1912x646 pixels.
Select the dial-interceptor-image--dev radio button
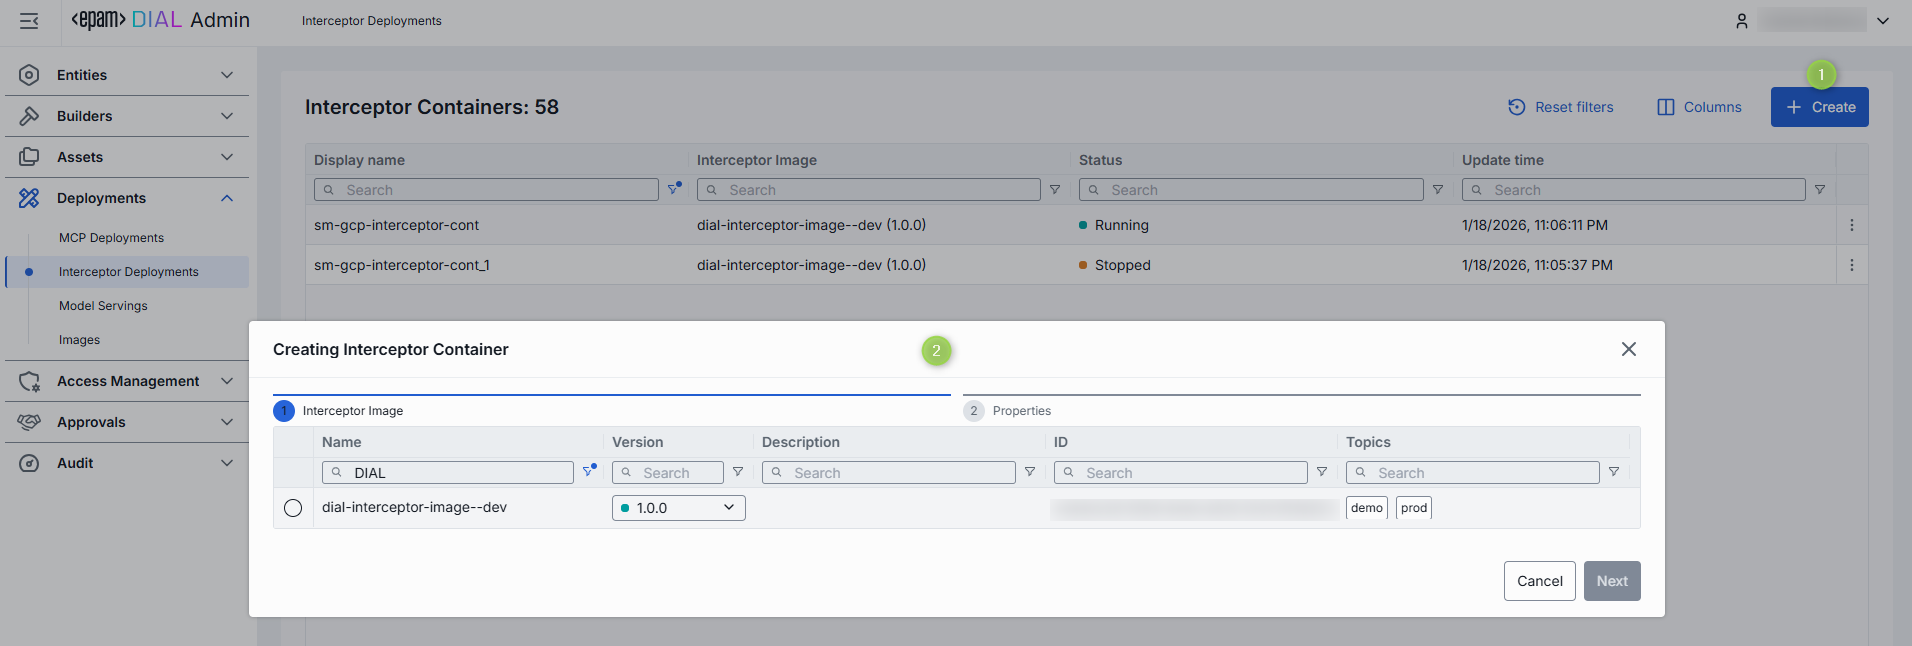(293, 508)
